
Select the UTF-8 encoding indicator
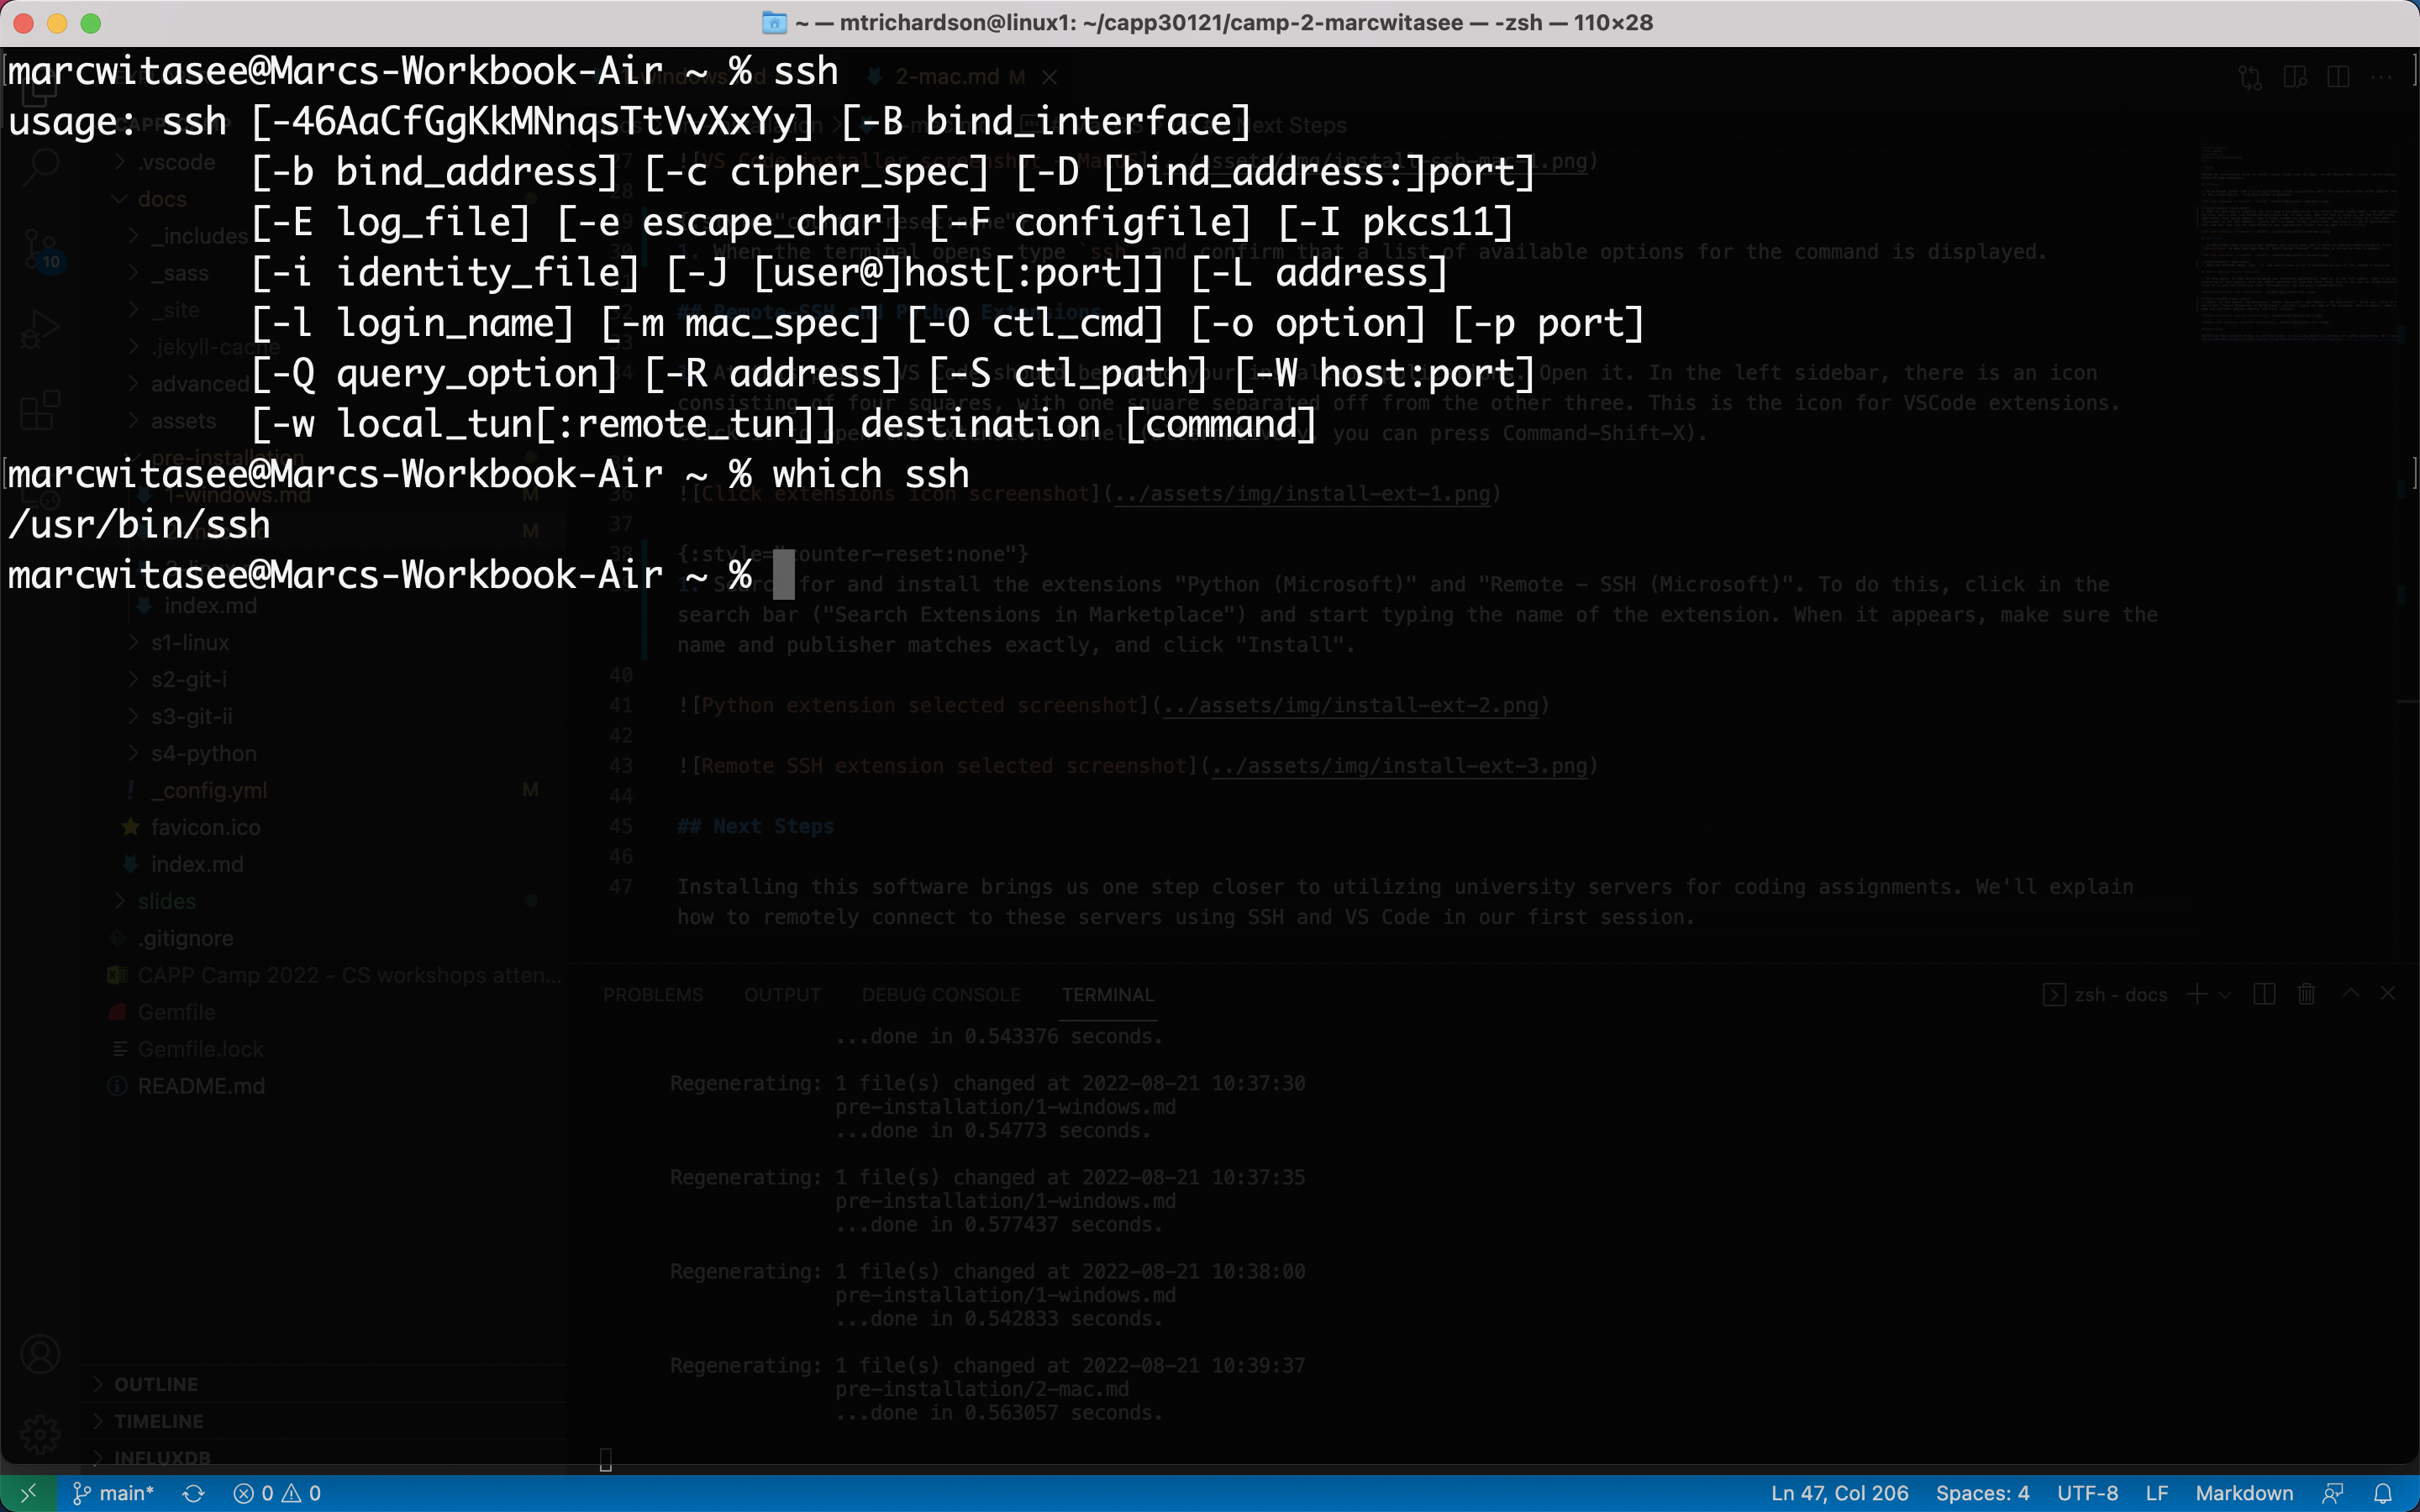(2087, 1493)
